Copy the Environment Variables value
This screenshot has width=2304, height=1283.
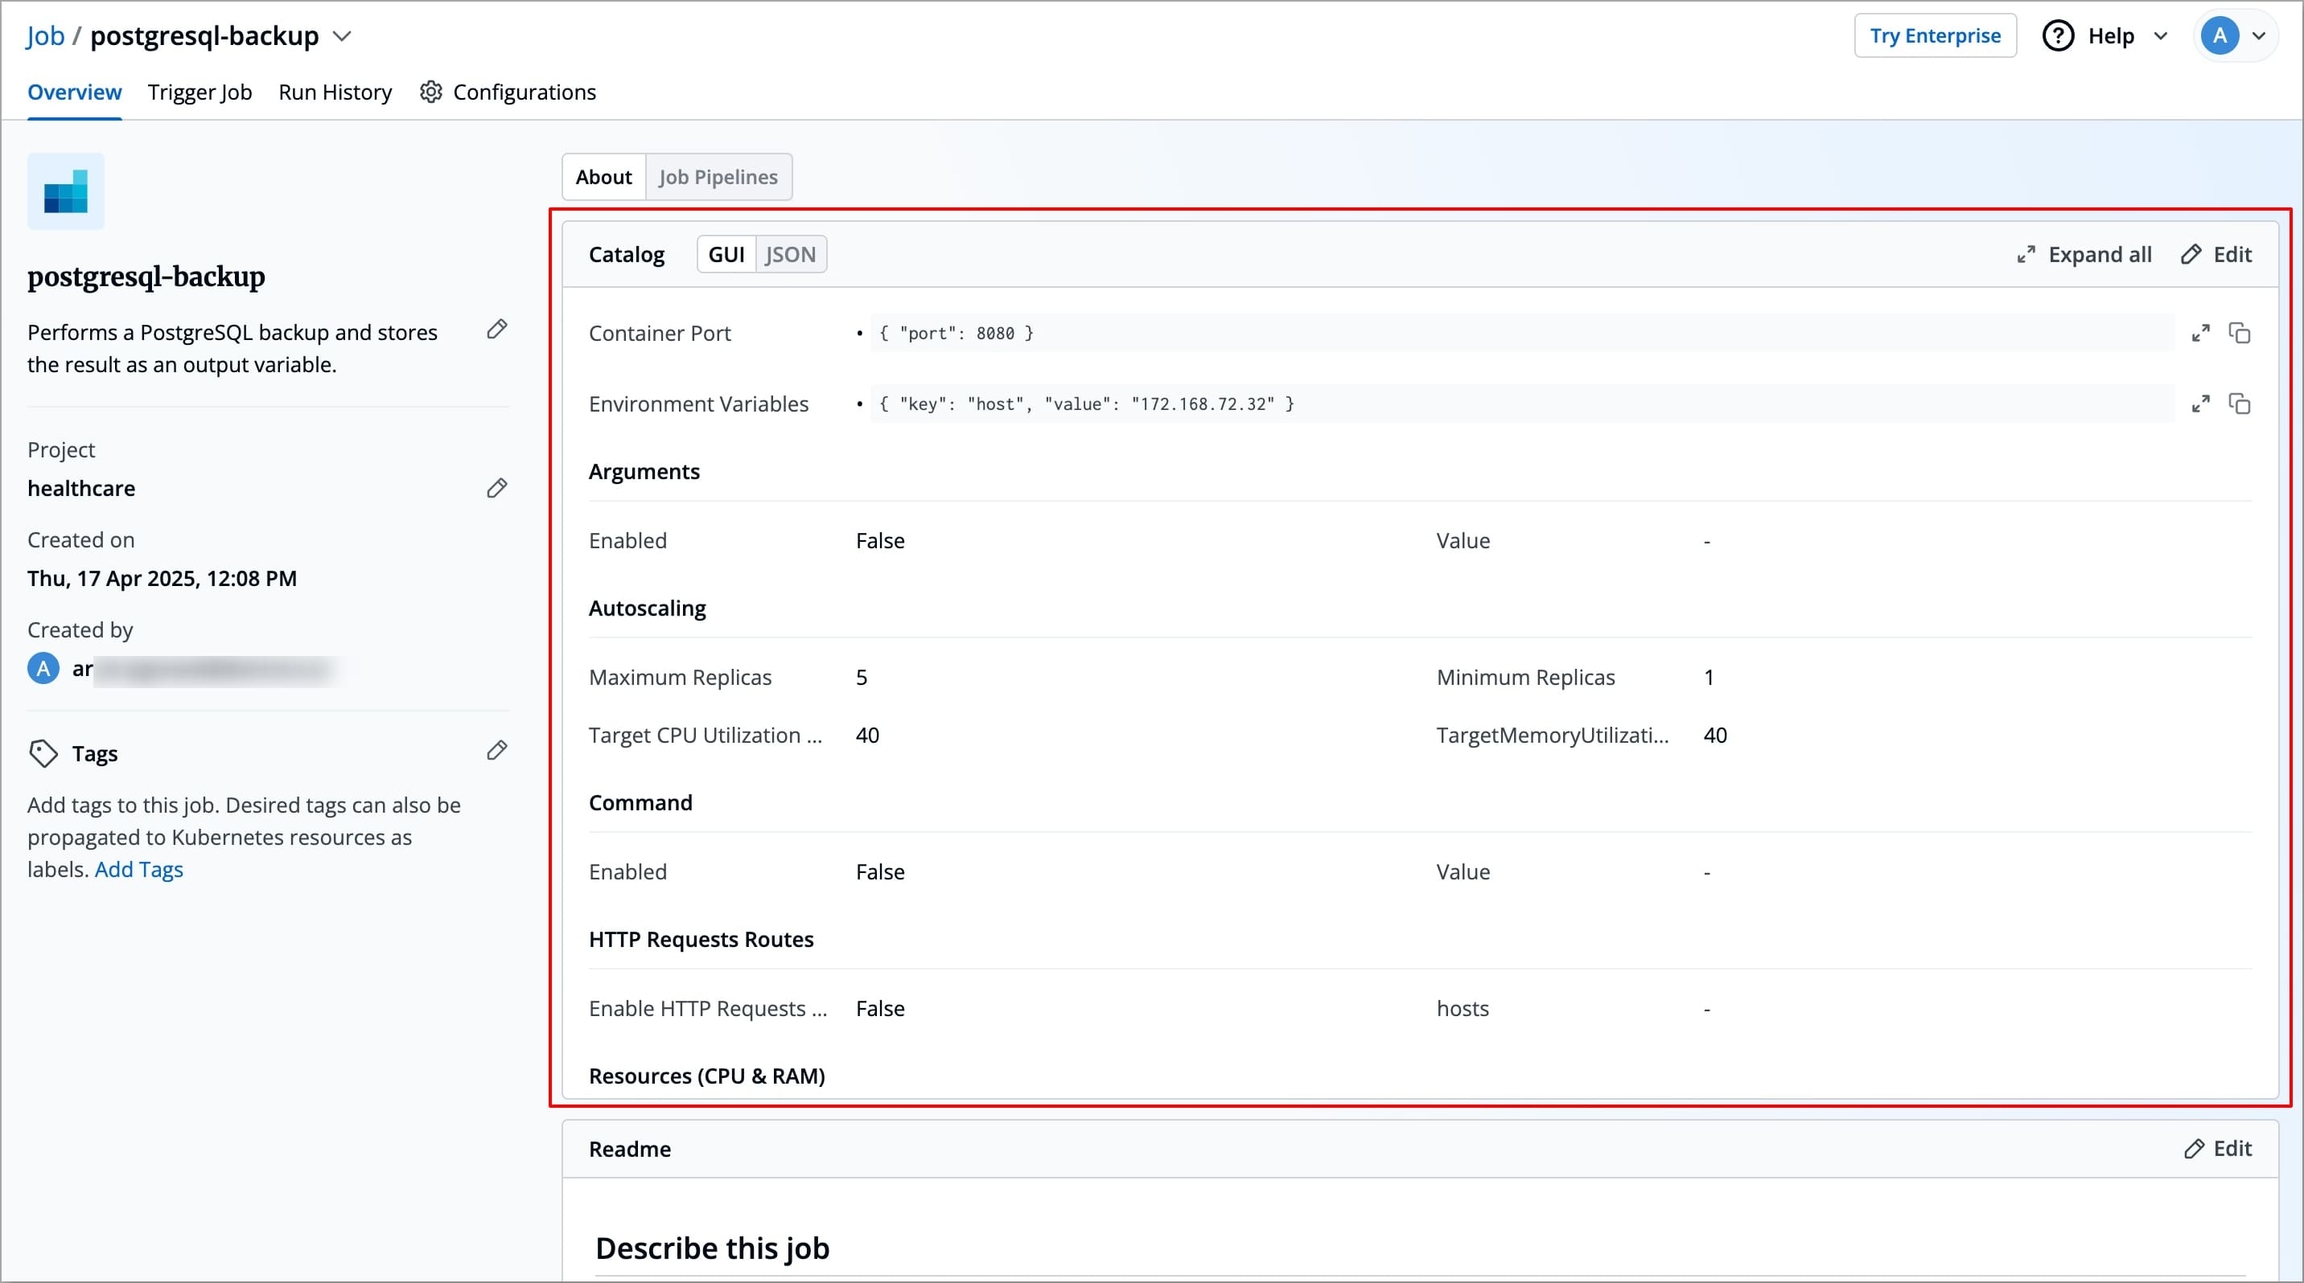[2240, 404]
